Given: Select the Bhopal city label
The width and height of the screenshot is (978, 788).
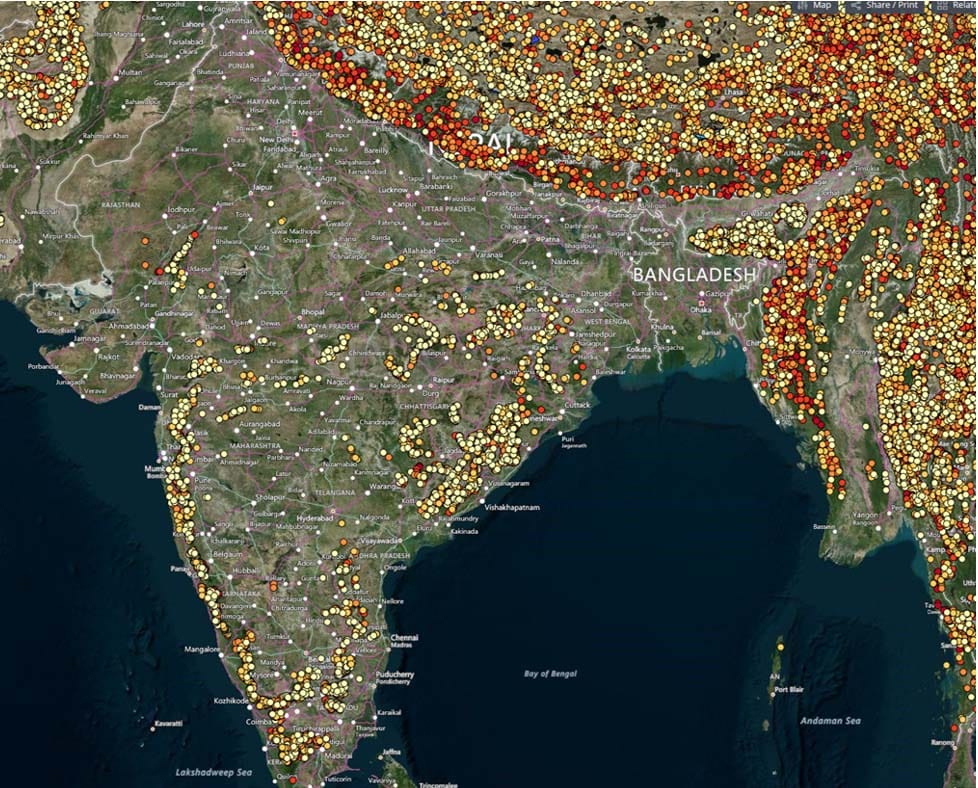Looking at the screenshot, I should 313,312.
